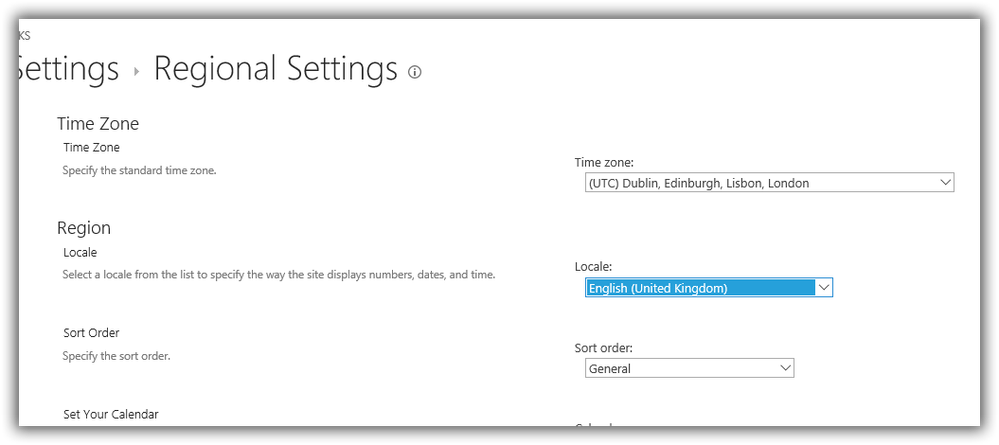Click 'Specify the sort order.' description text
This screenshot has width=999, height=445.
tap(116, 356)
